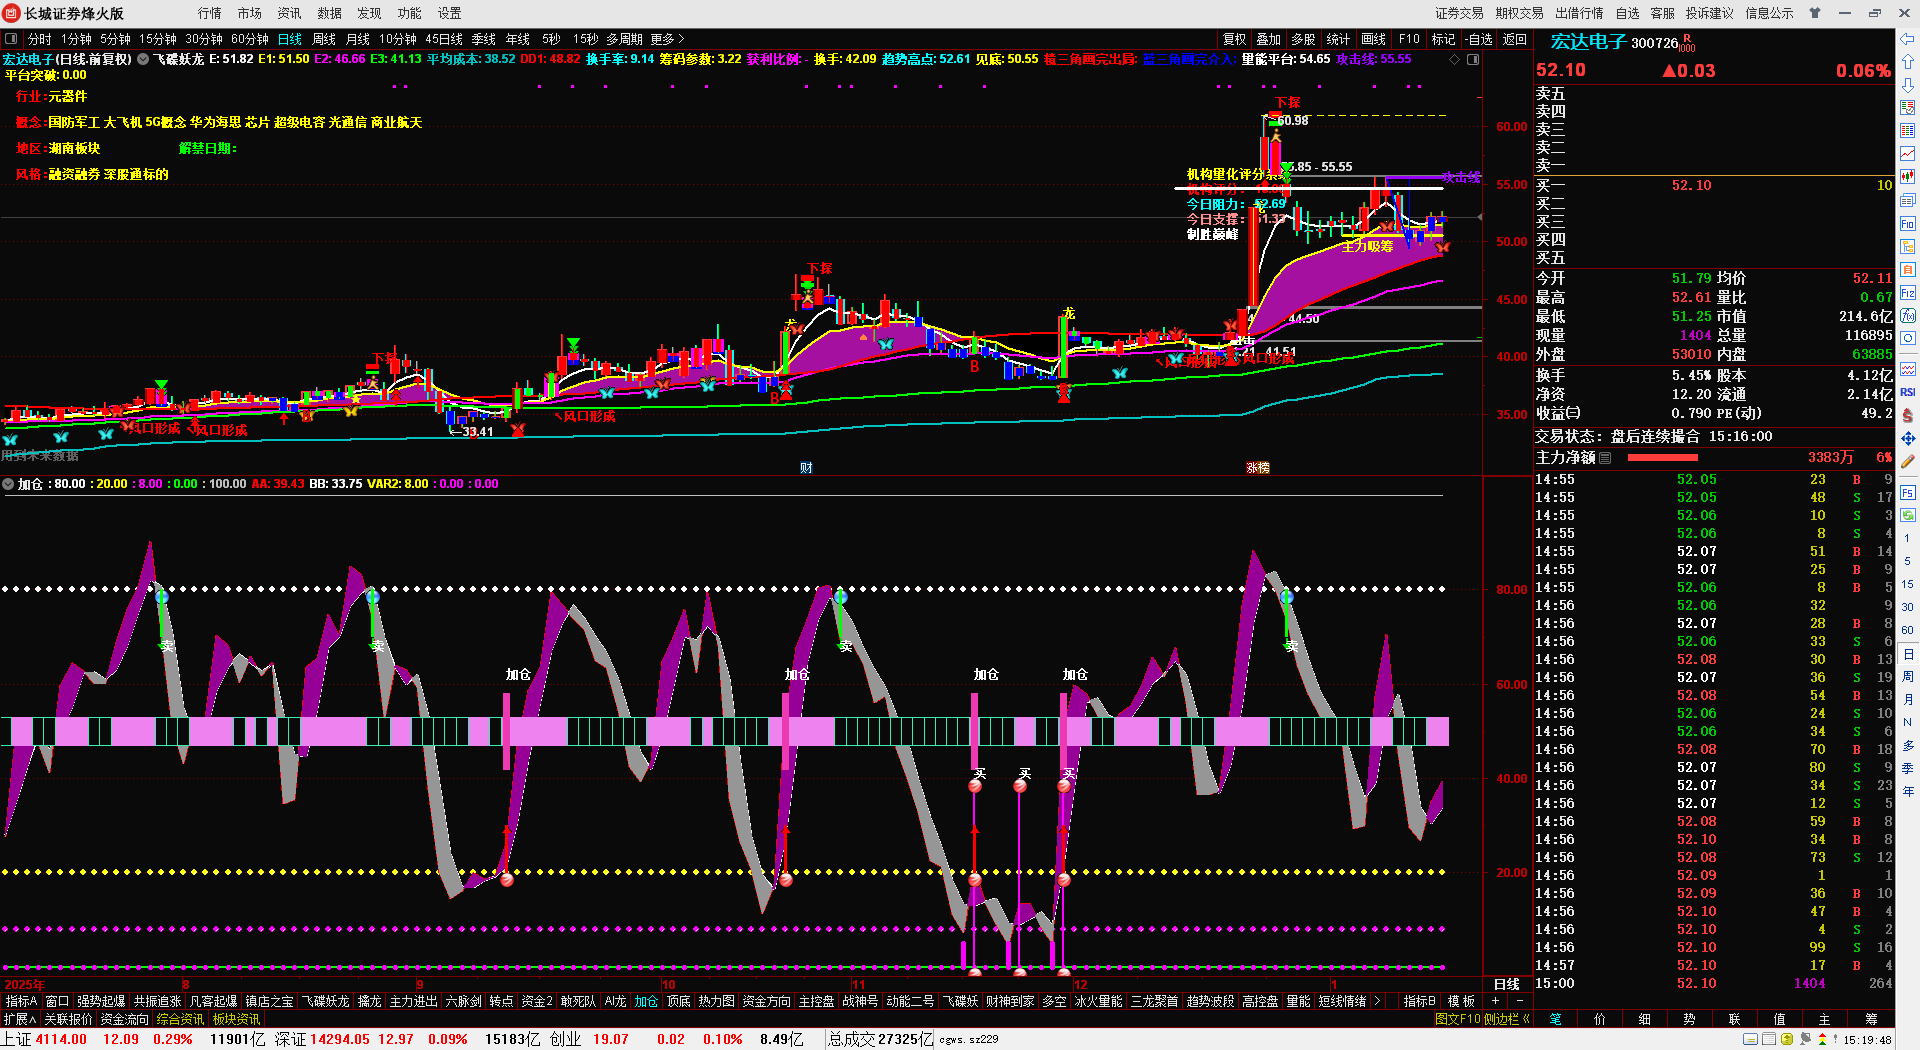Image resolution: width=1920 pixels, height=1050 pixels.
Task: Collapse the 侧边栏 sidebar
Action: [x=1507, y=1019]
